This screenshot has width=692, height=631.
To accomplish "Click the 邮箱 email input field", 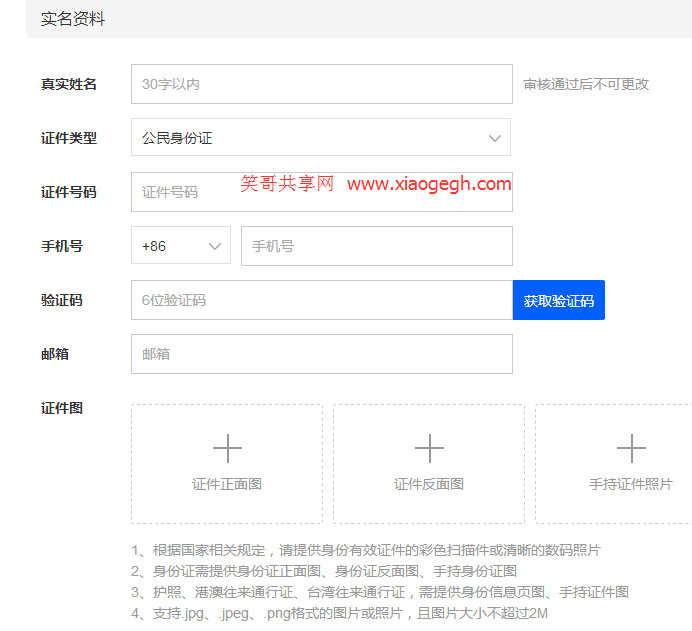I will tap(322, 354).
